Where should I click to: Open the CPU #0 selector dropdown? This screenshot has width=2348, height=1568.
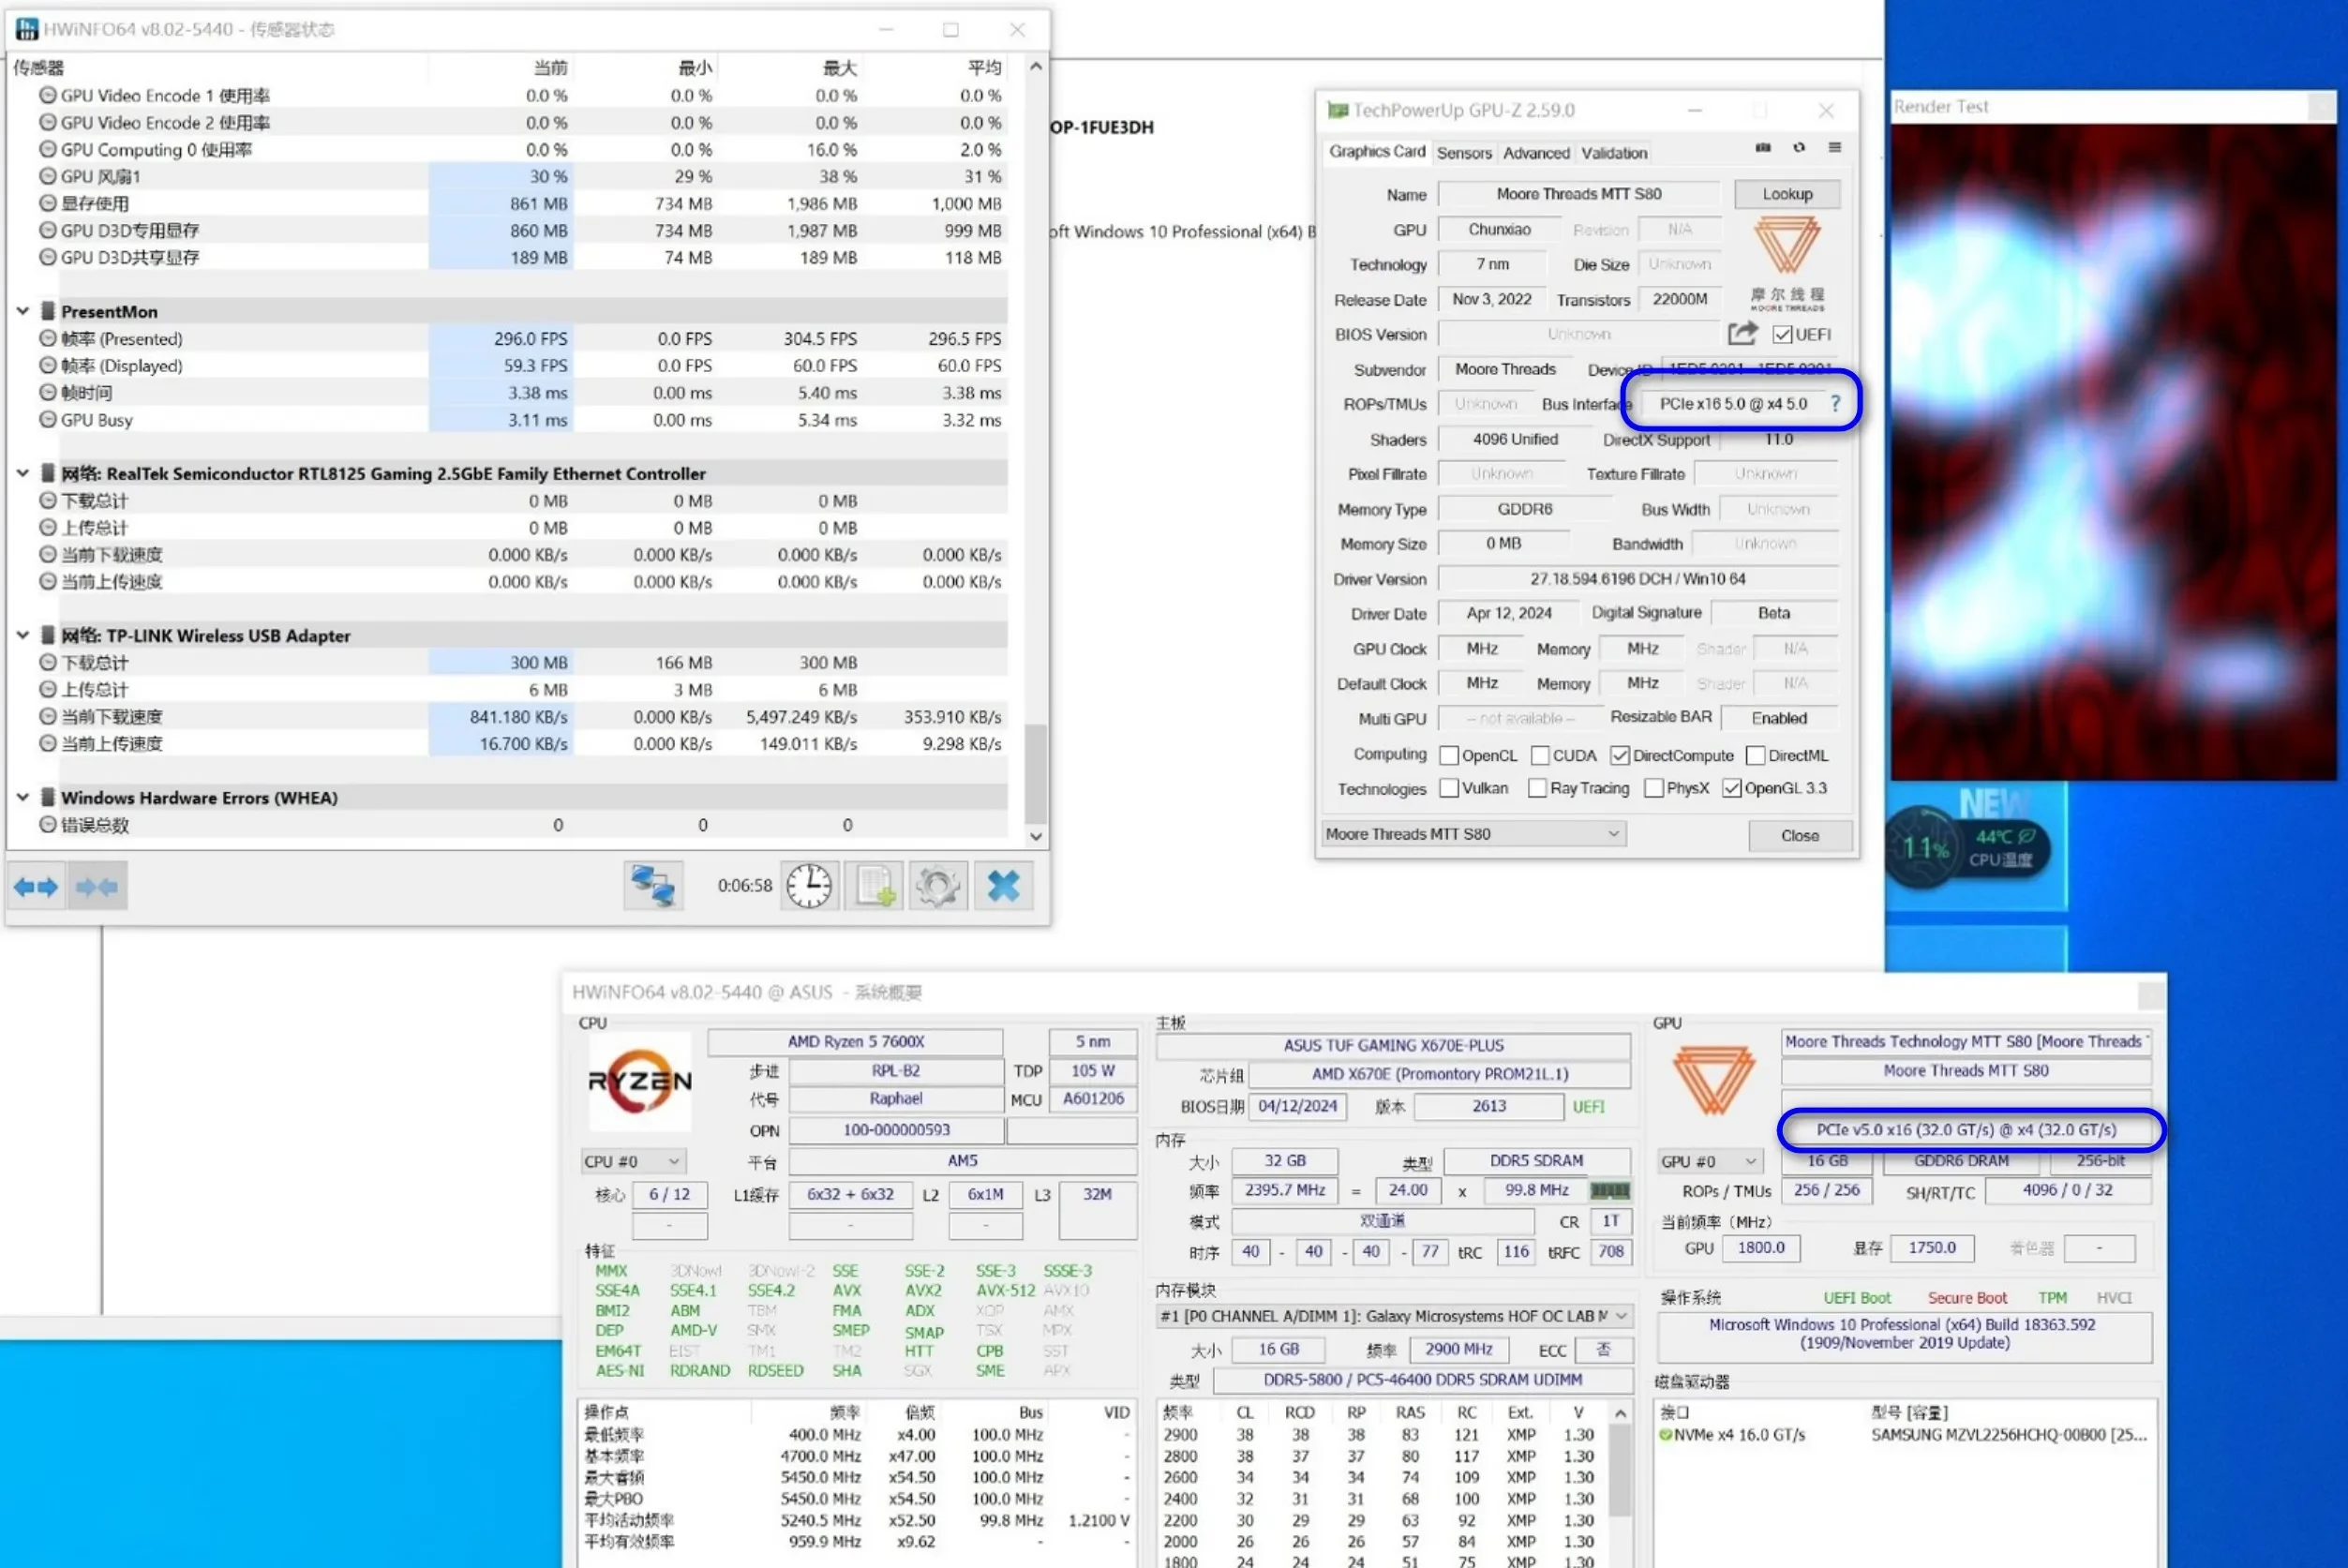(632, 1161)
